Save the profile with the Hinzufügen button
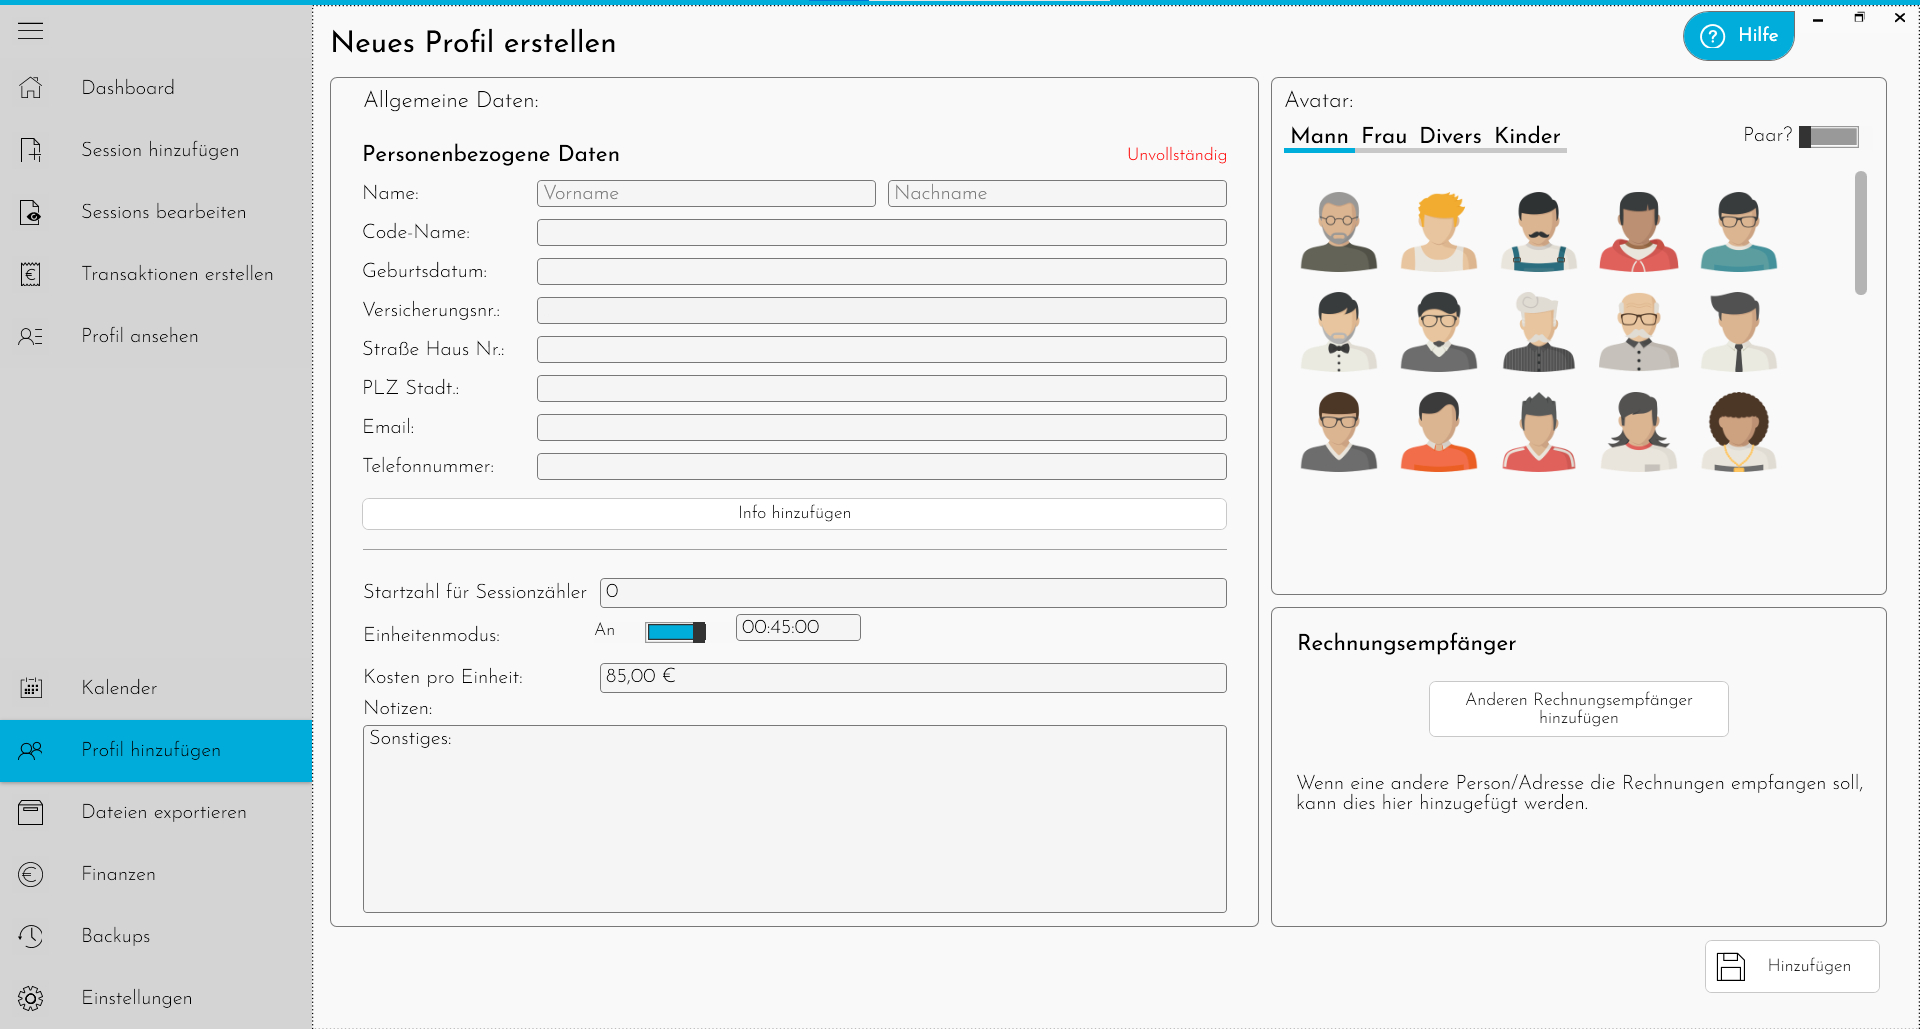 pos(1792,966)
